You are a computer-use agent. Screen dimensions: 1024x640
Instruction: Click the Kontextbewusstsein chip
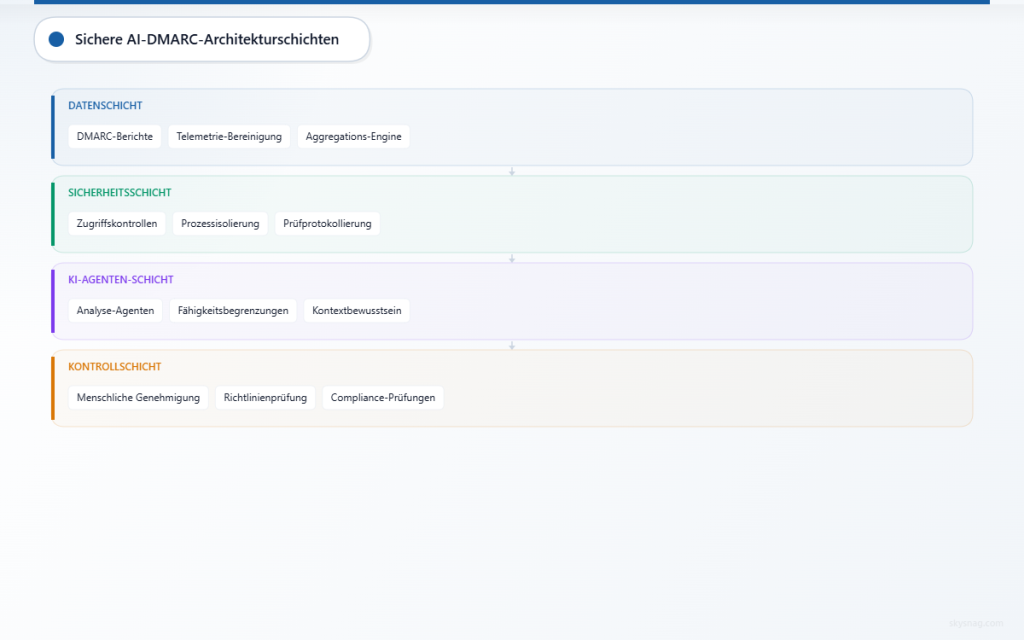point(357,310)
